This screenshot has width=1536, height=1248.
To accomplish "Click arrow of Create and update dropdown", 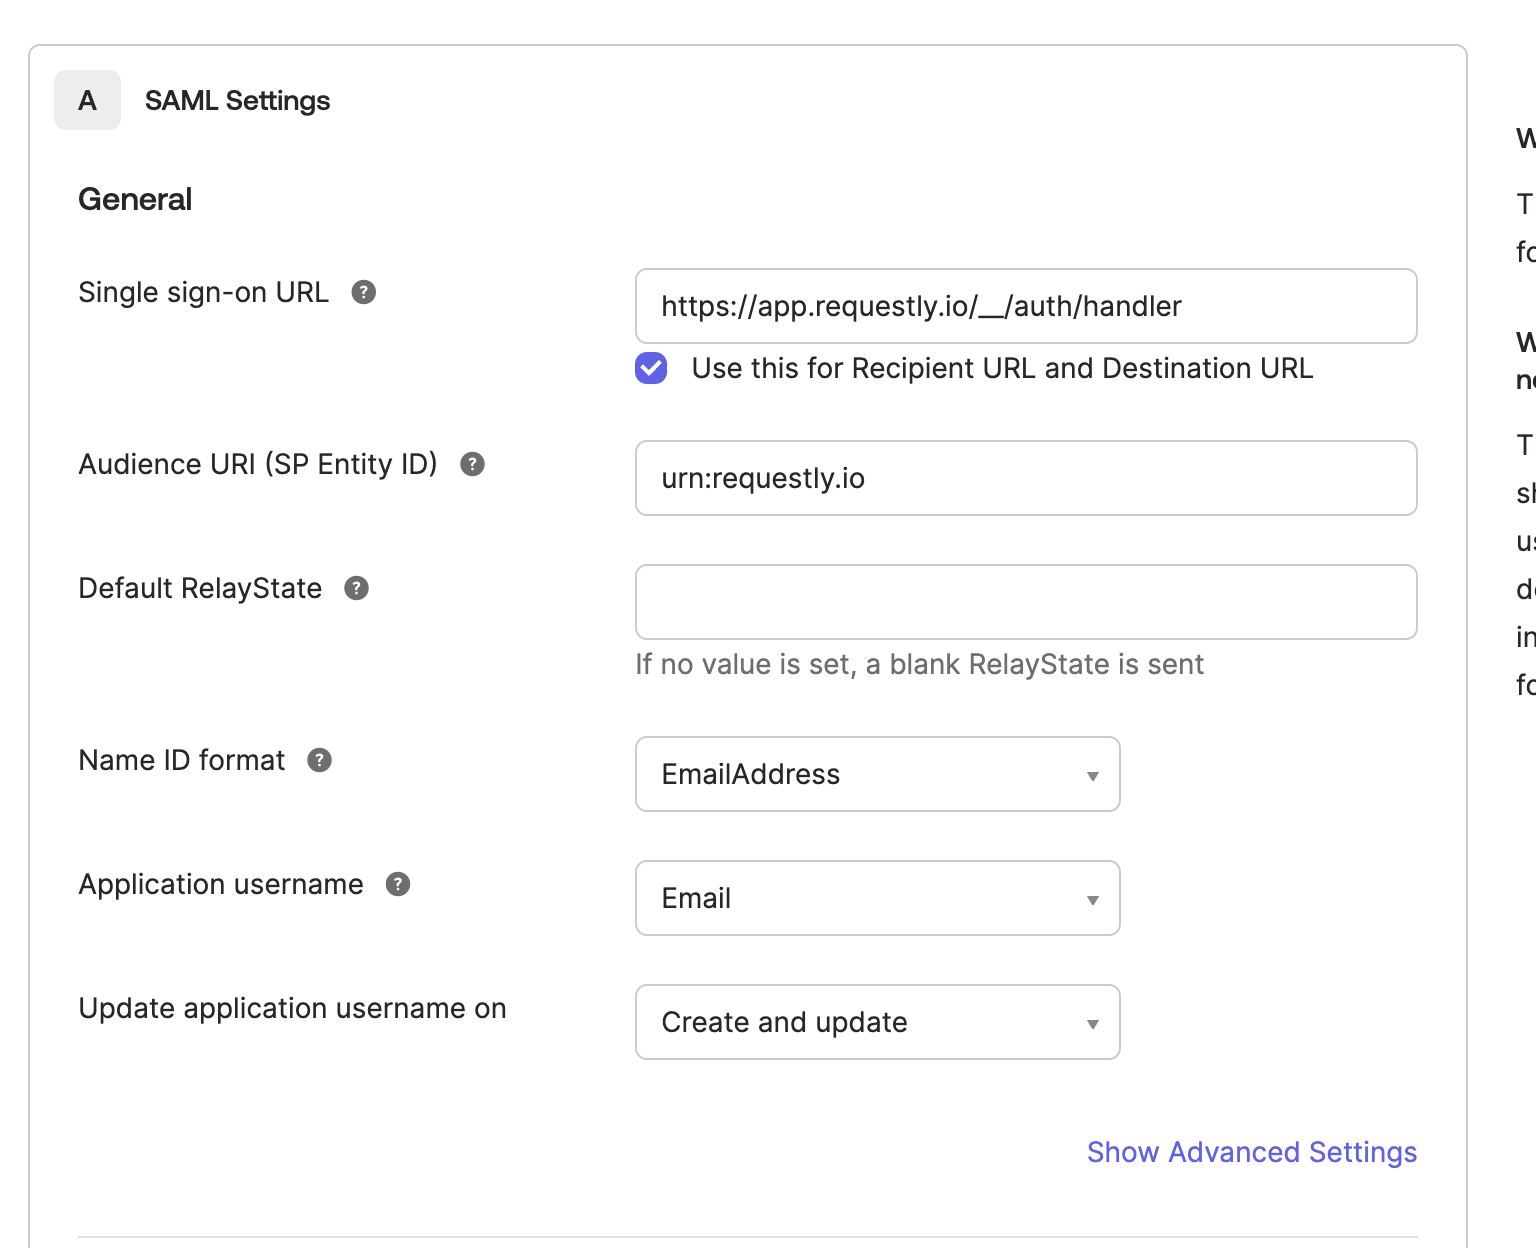I will (x=1093, y=1024).
